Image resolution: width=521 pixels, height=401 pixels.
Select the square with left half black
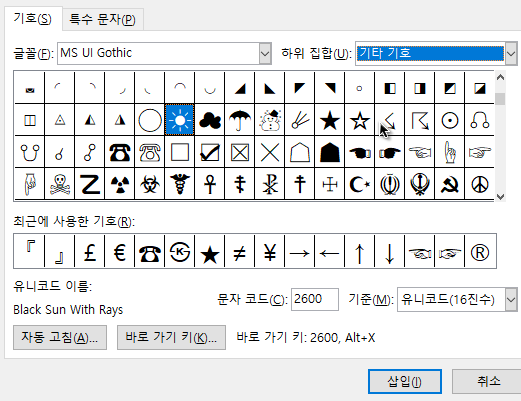coord(390,88)
